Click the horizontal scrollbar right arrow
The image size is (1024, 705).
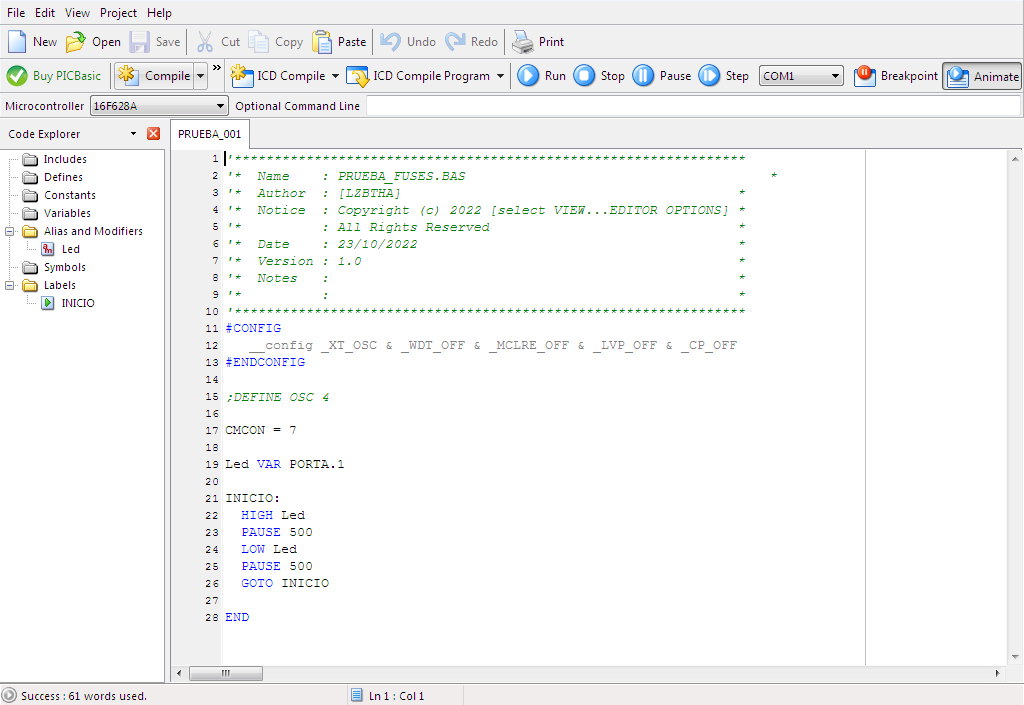click(x=997, y=673)
